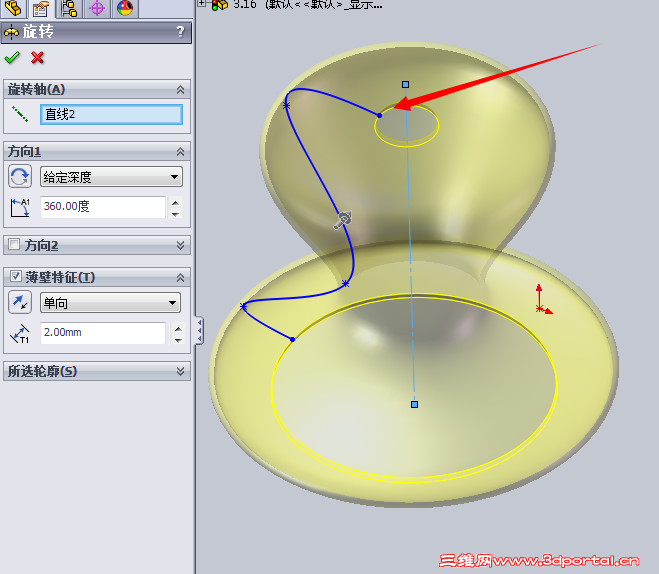659x574 pixels.
Task: Open the DisplayManager appearance tab
Action: [x=125, y=8]
